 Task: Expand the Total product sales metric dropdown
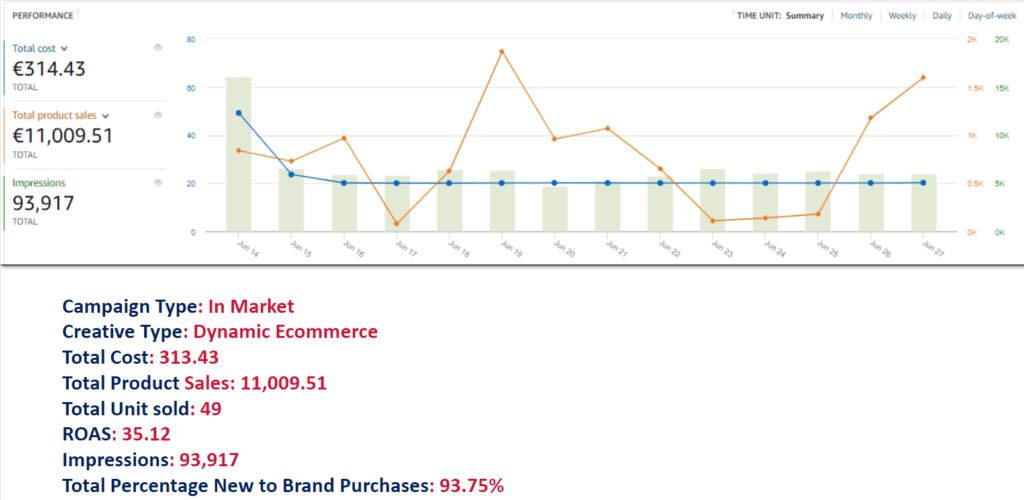pyautogui.click(x=105, y=116)
